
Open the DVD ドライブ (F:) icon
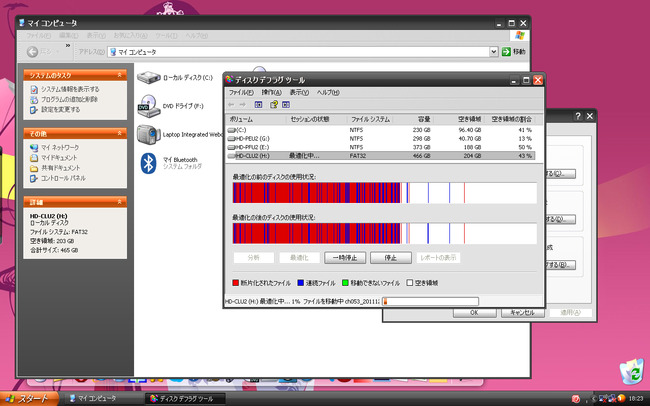[148, 106]
